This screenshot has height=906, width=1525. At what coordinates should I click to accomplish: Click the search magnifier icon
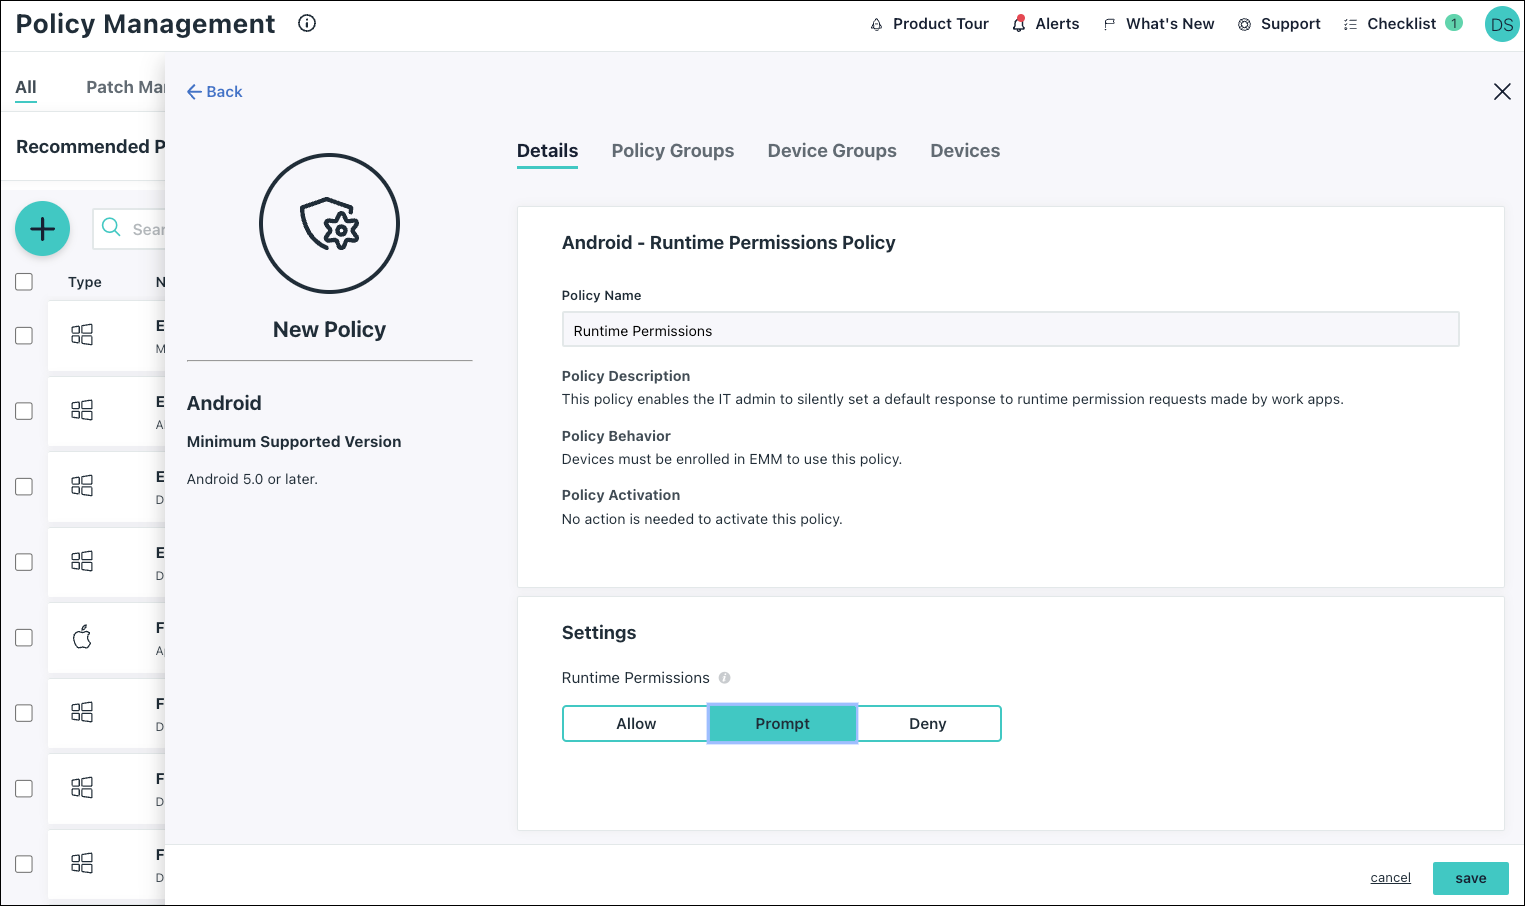(x=112, y=228)
